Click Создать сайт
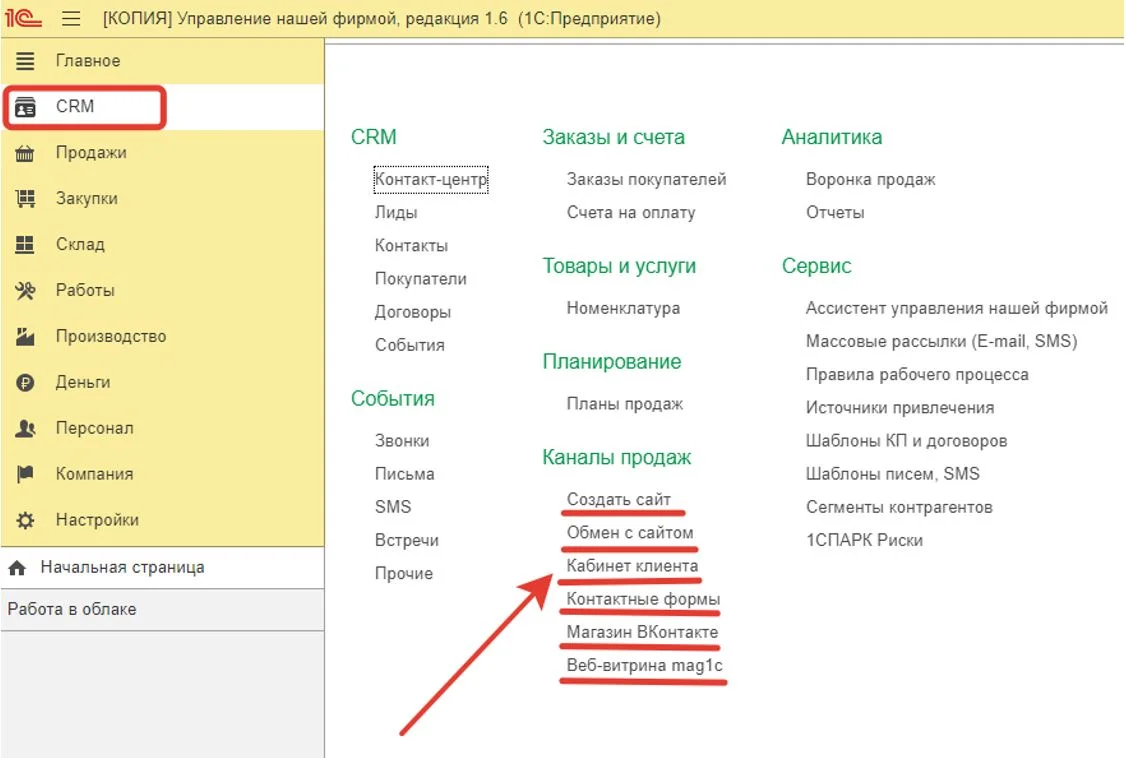 pyautogui.click(x=618, y=500)
